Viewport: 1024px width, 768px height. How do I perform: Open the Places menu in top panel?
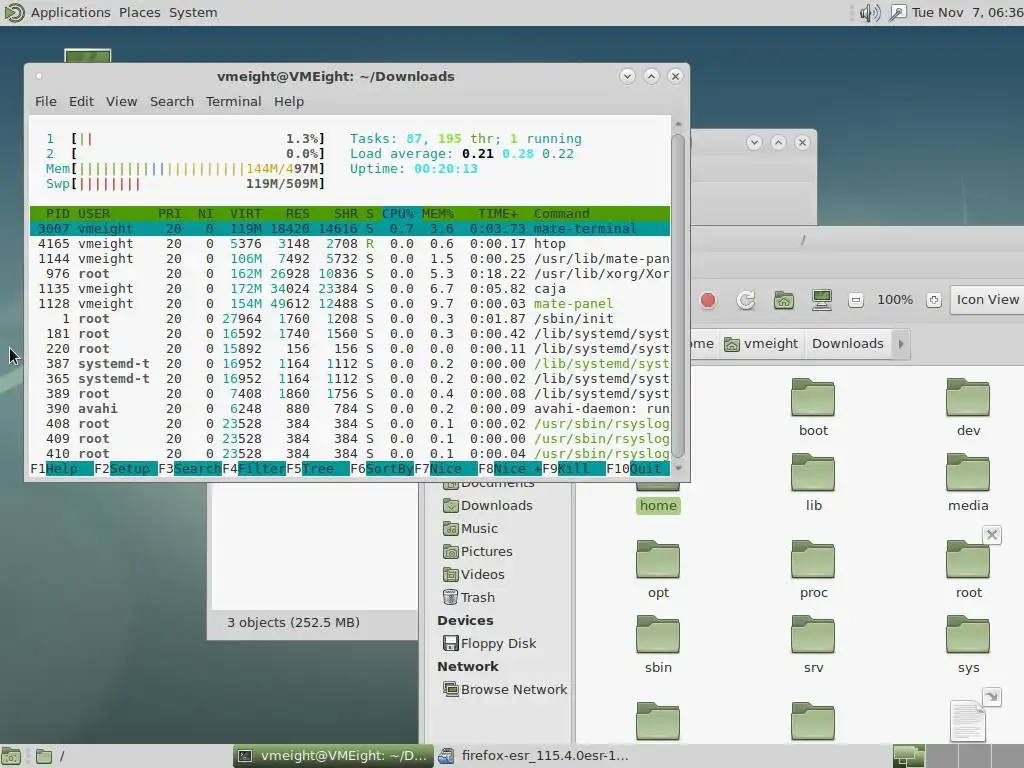pyautogui.click(x=139, y=12)
